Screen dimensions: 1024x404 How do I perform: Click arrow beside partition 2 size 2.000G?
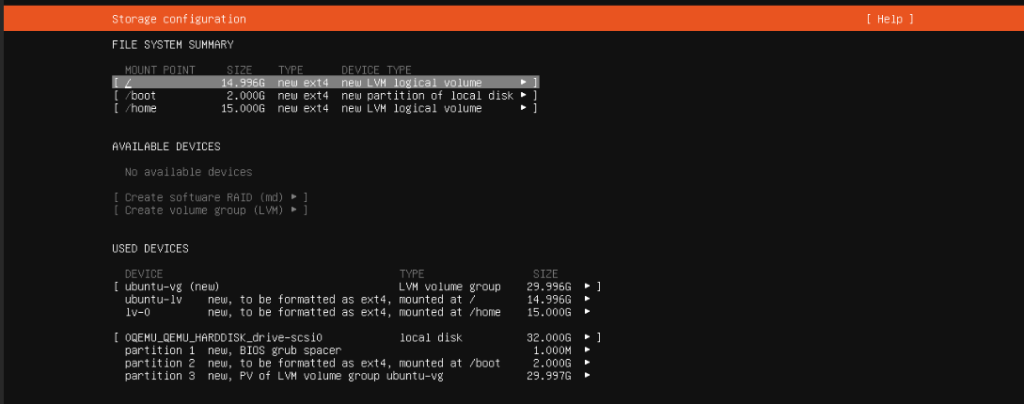click(x=588, y=364)
